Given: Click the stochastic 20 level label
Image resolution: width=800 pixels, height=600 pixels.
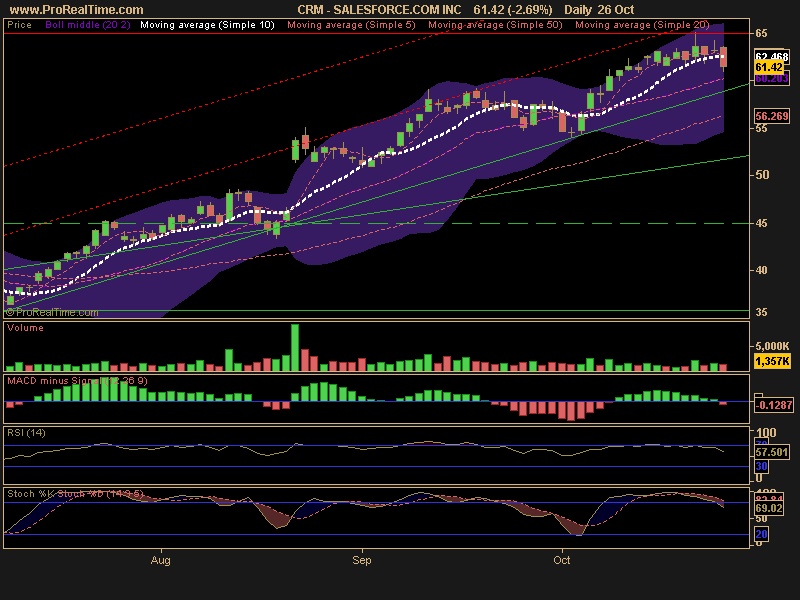Looking at the screenshot, I should tap(761, 534).
